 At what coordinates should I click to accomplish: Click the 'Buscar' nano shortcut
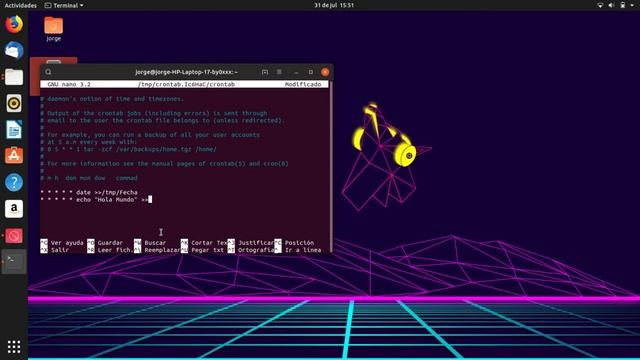(x=151, y=242)
